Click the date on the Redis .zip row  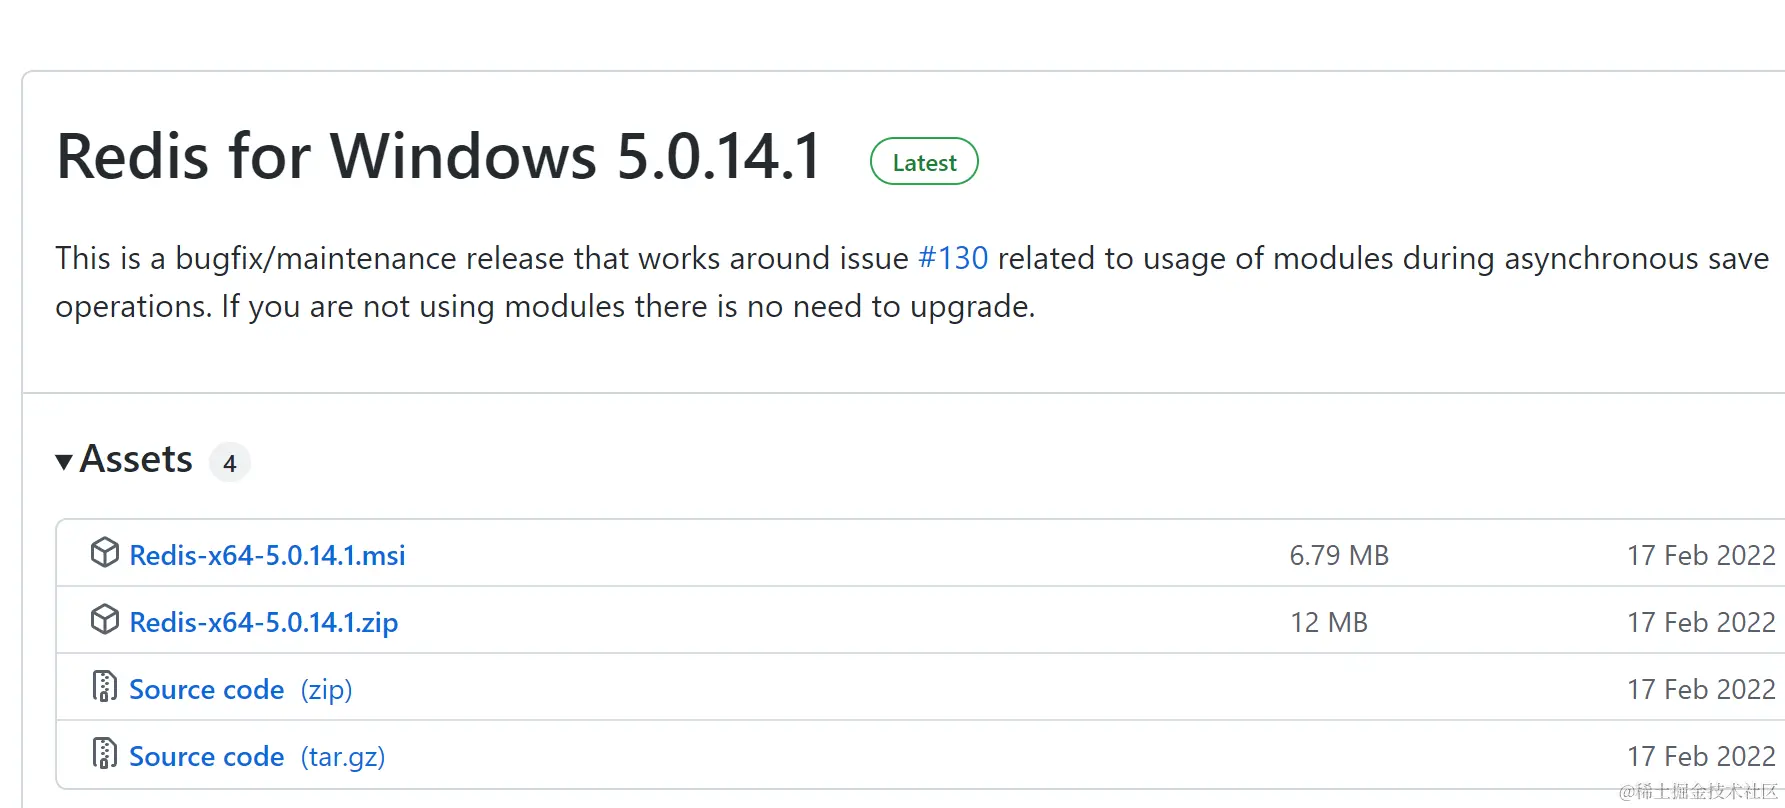1700,622
